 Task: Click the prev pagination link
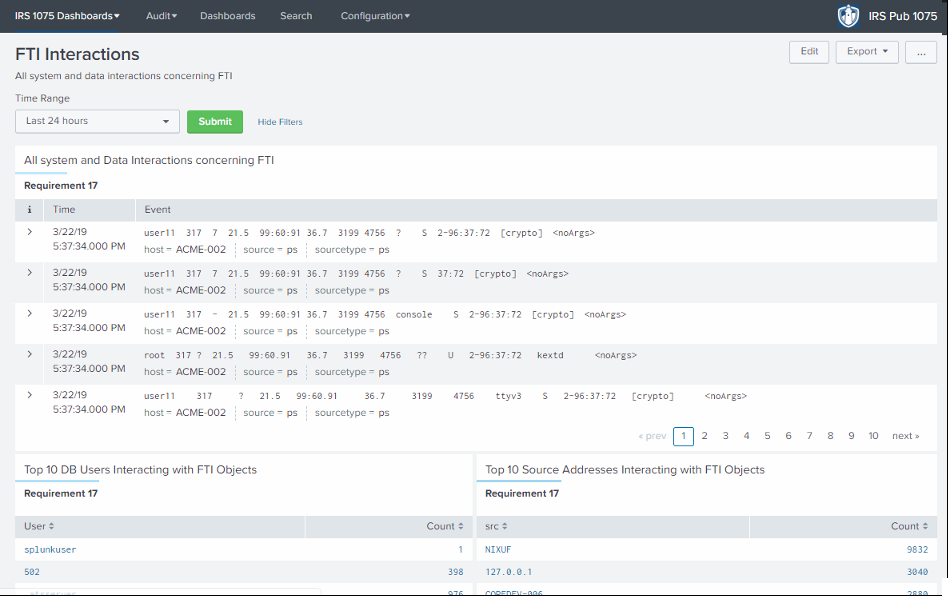[x=652, y=436]
